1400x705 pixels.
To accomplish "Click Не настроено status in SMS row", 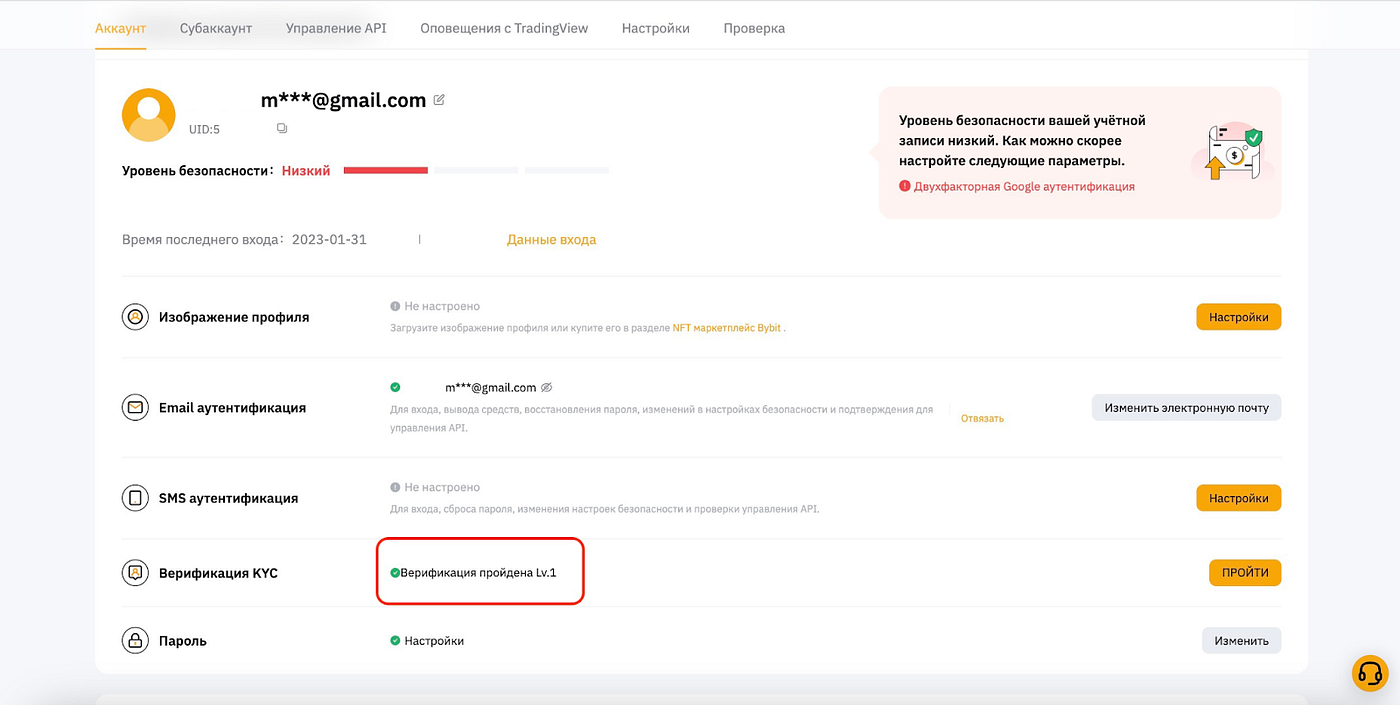I will click(442, 487).
